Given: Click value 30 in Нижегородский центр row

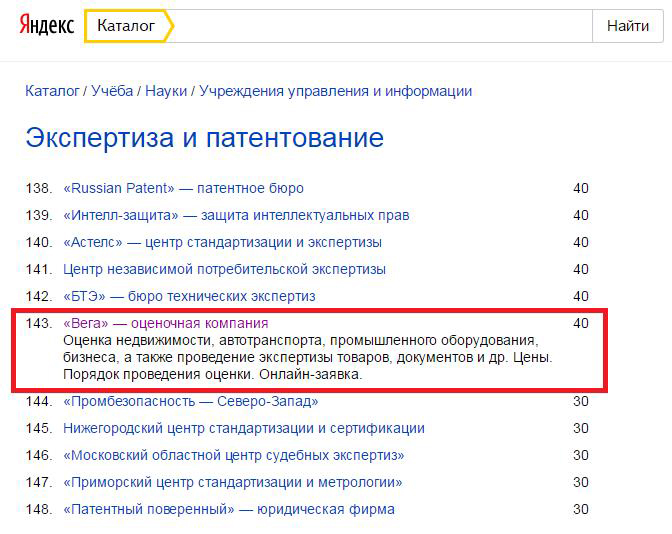Looking at the screenshot, I should tap(581, 428).
